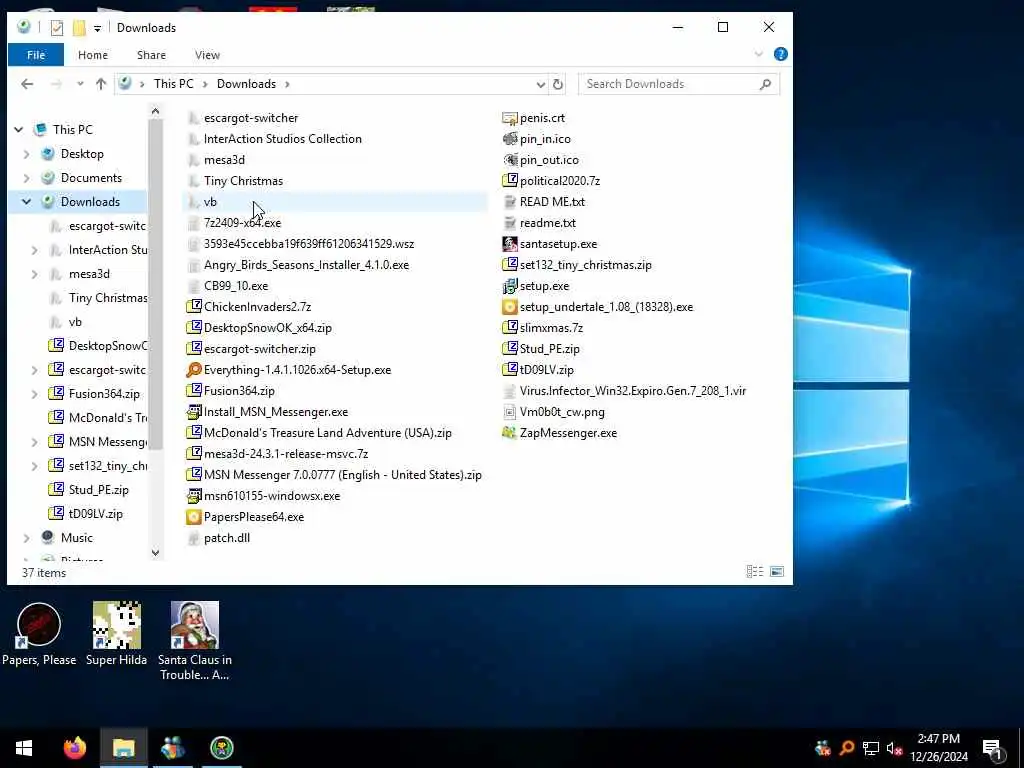Open MSN Messenger taskbar icon
The width and height of the screenshot is (1024, 768).
tap(172, 748)
